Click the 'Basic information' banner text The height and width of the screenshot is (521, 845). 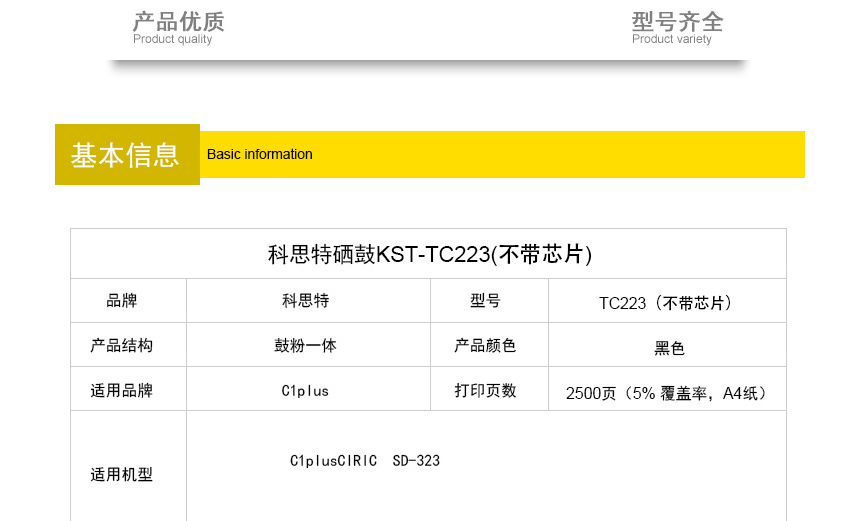(x=260, y=155)
